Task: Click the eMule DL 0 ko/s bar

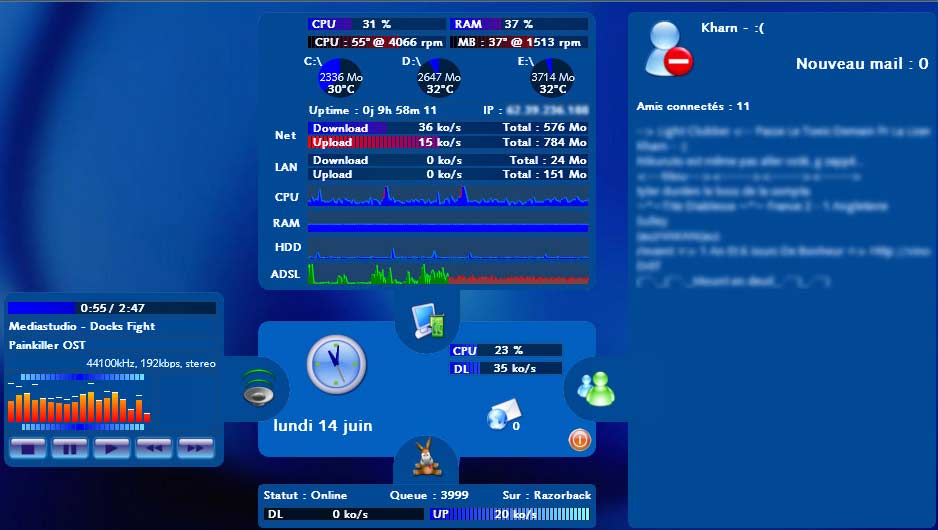Action: point(344,514)
